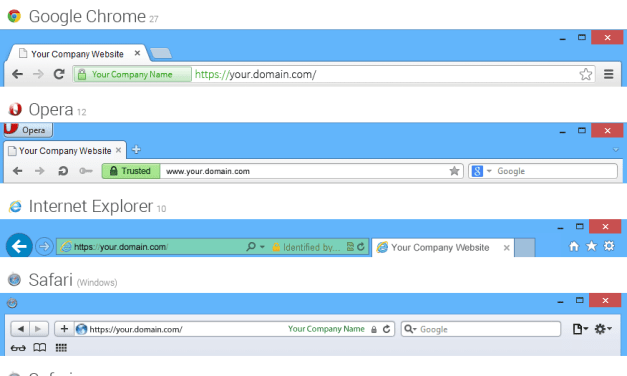Select Chrome's Your Company Website tab

77,54
